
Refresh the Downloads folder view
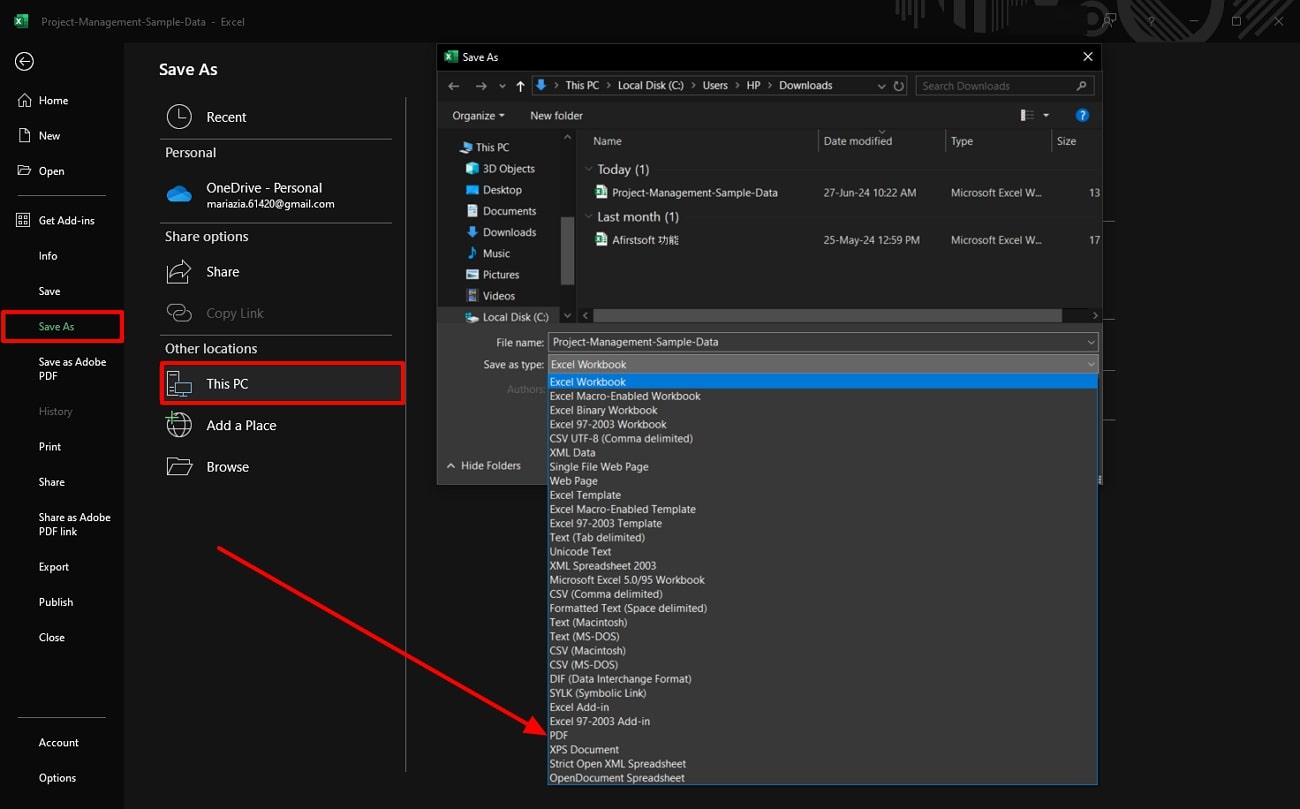[899, 86]
